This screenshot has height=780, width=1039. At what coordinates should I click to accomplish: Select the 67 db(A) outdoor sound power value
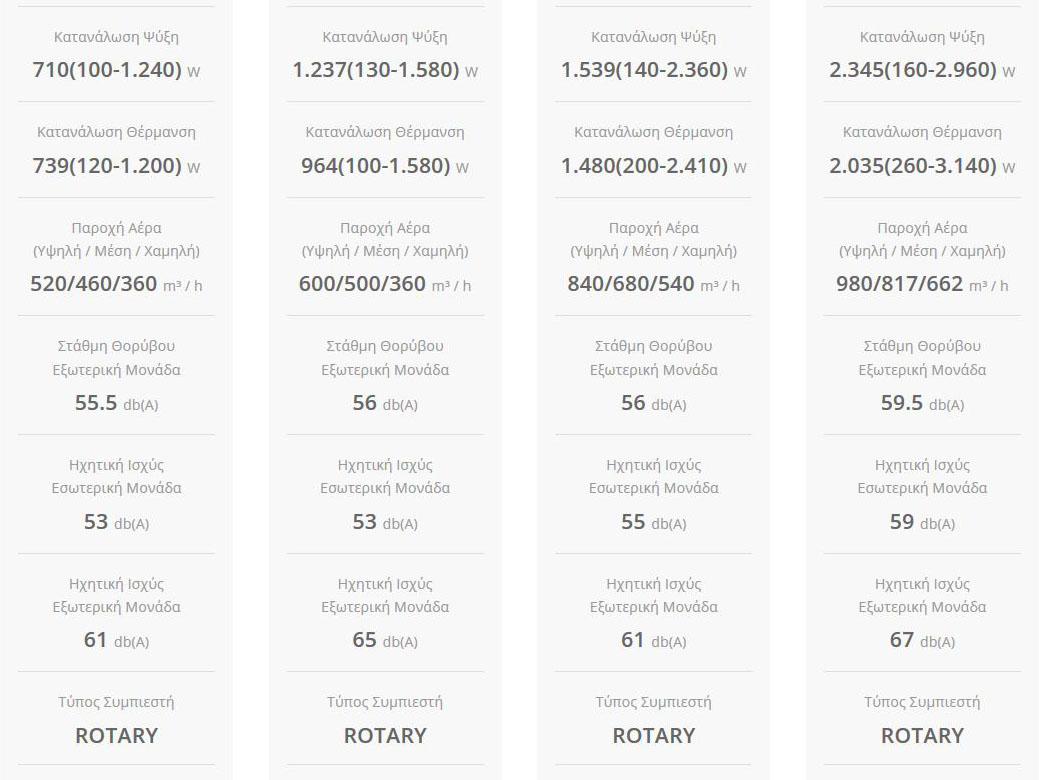(922, 640)
